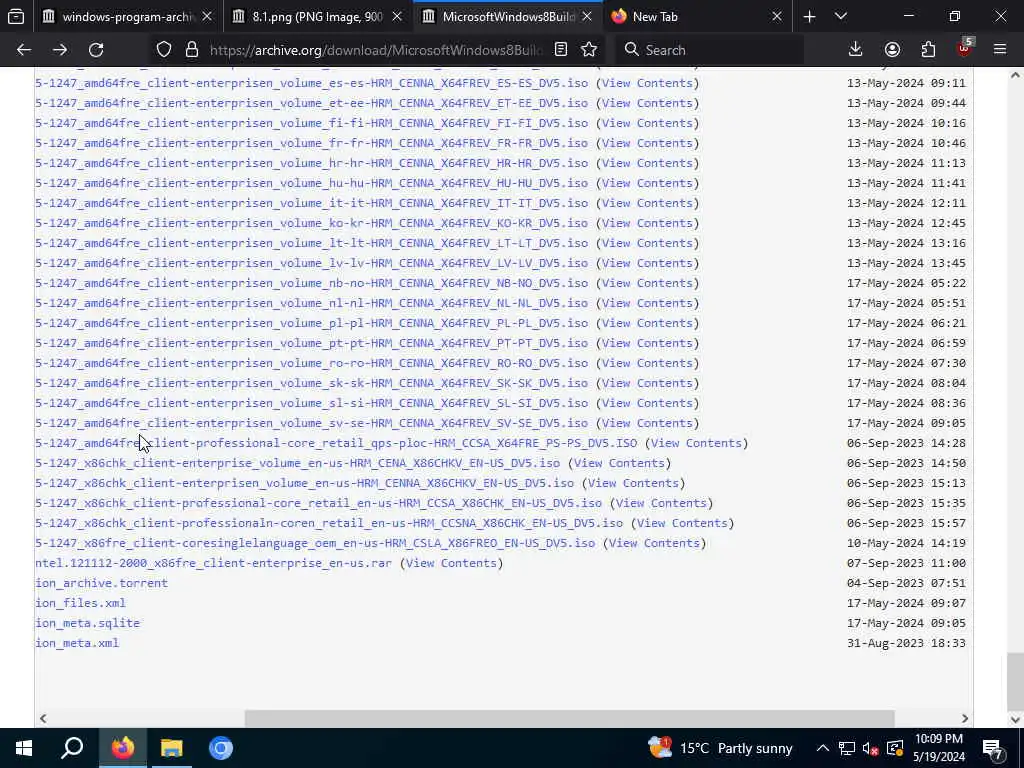The width and height of the screenshot is (1024, 768).
Task: Open the Windows Start menu
Action: click(x=24, y=748)
